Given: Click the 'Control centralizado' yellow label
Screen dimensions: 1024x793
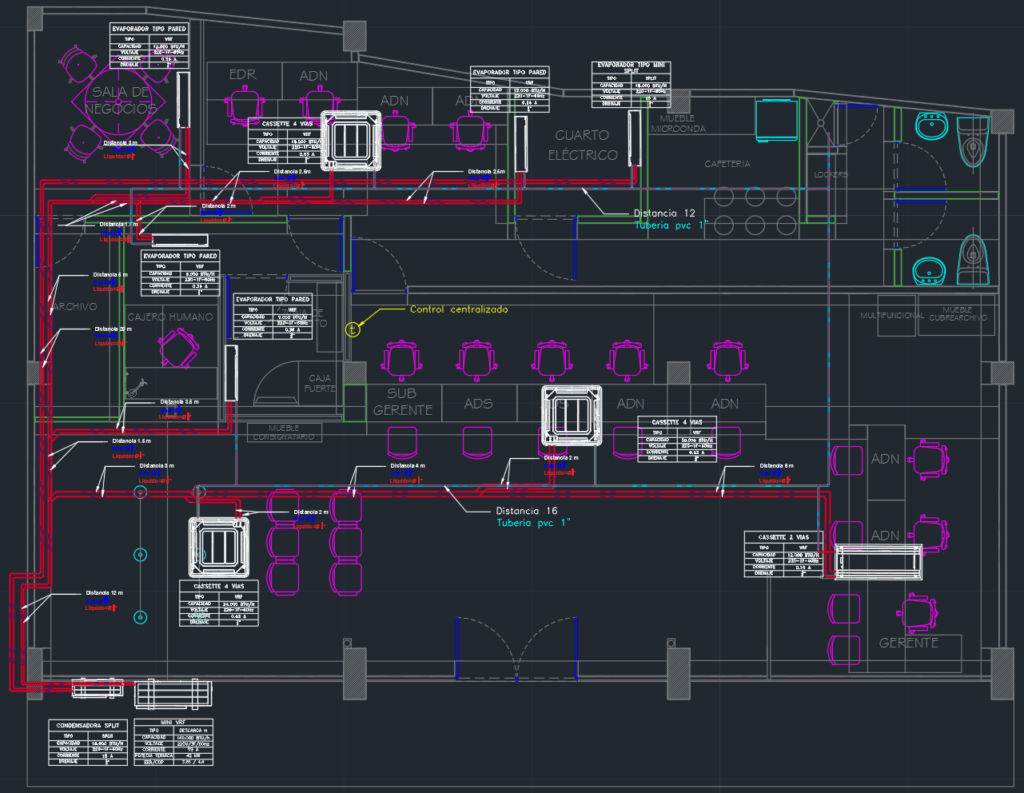Looking at the screenshot, I should tap(458, 310).
